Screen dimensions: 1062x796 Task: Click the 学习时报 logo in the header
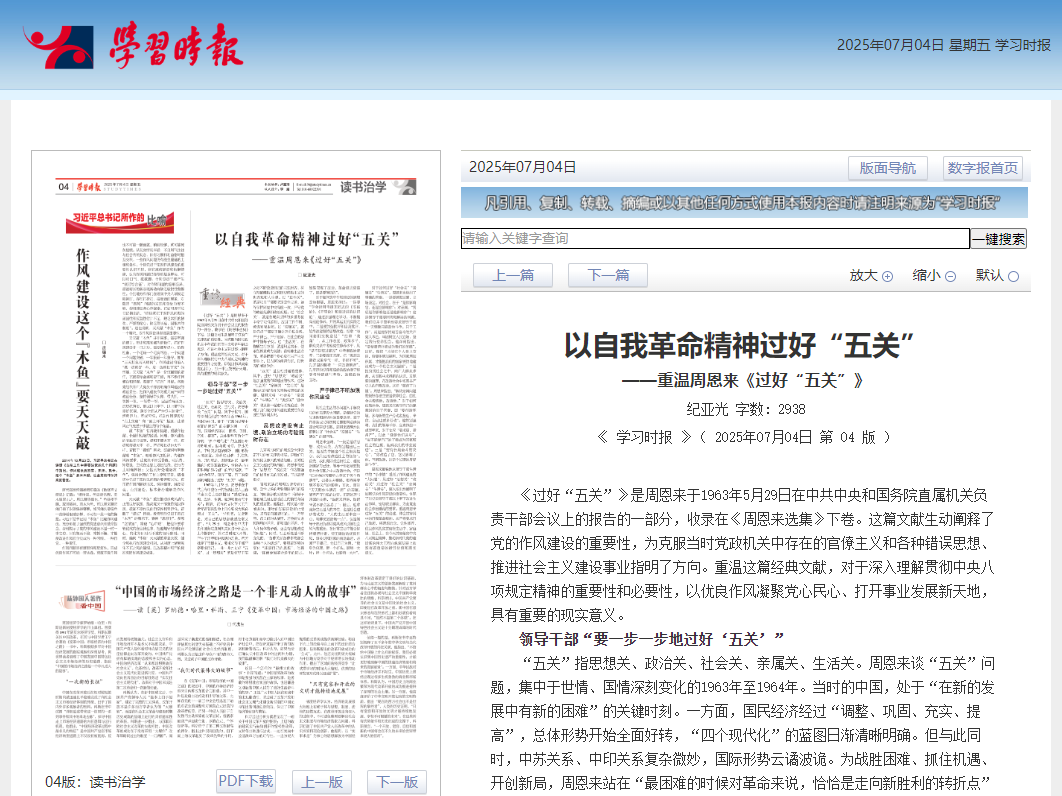(x=133, y=46)
